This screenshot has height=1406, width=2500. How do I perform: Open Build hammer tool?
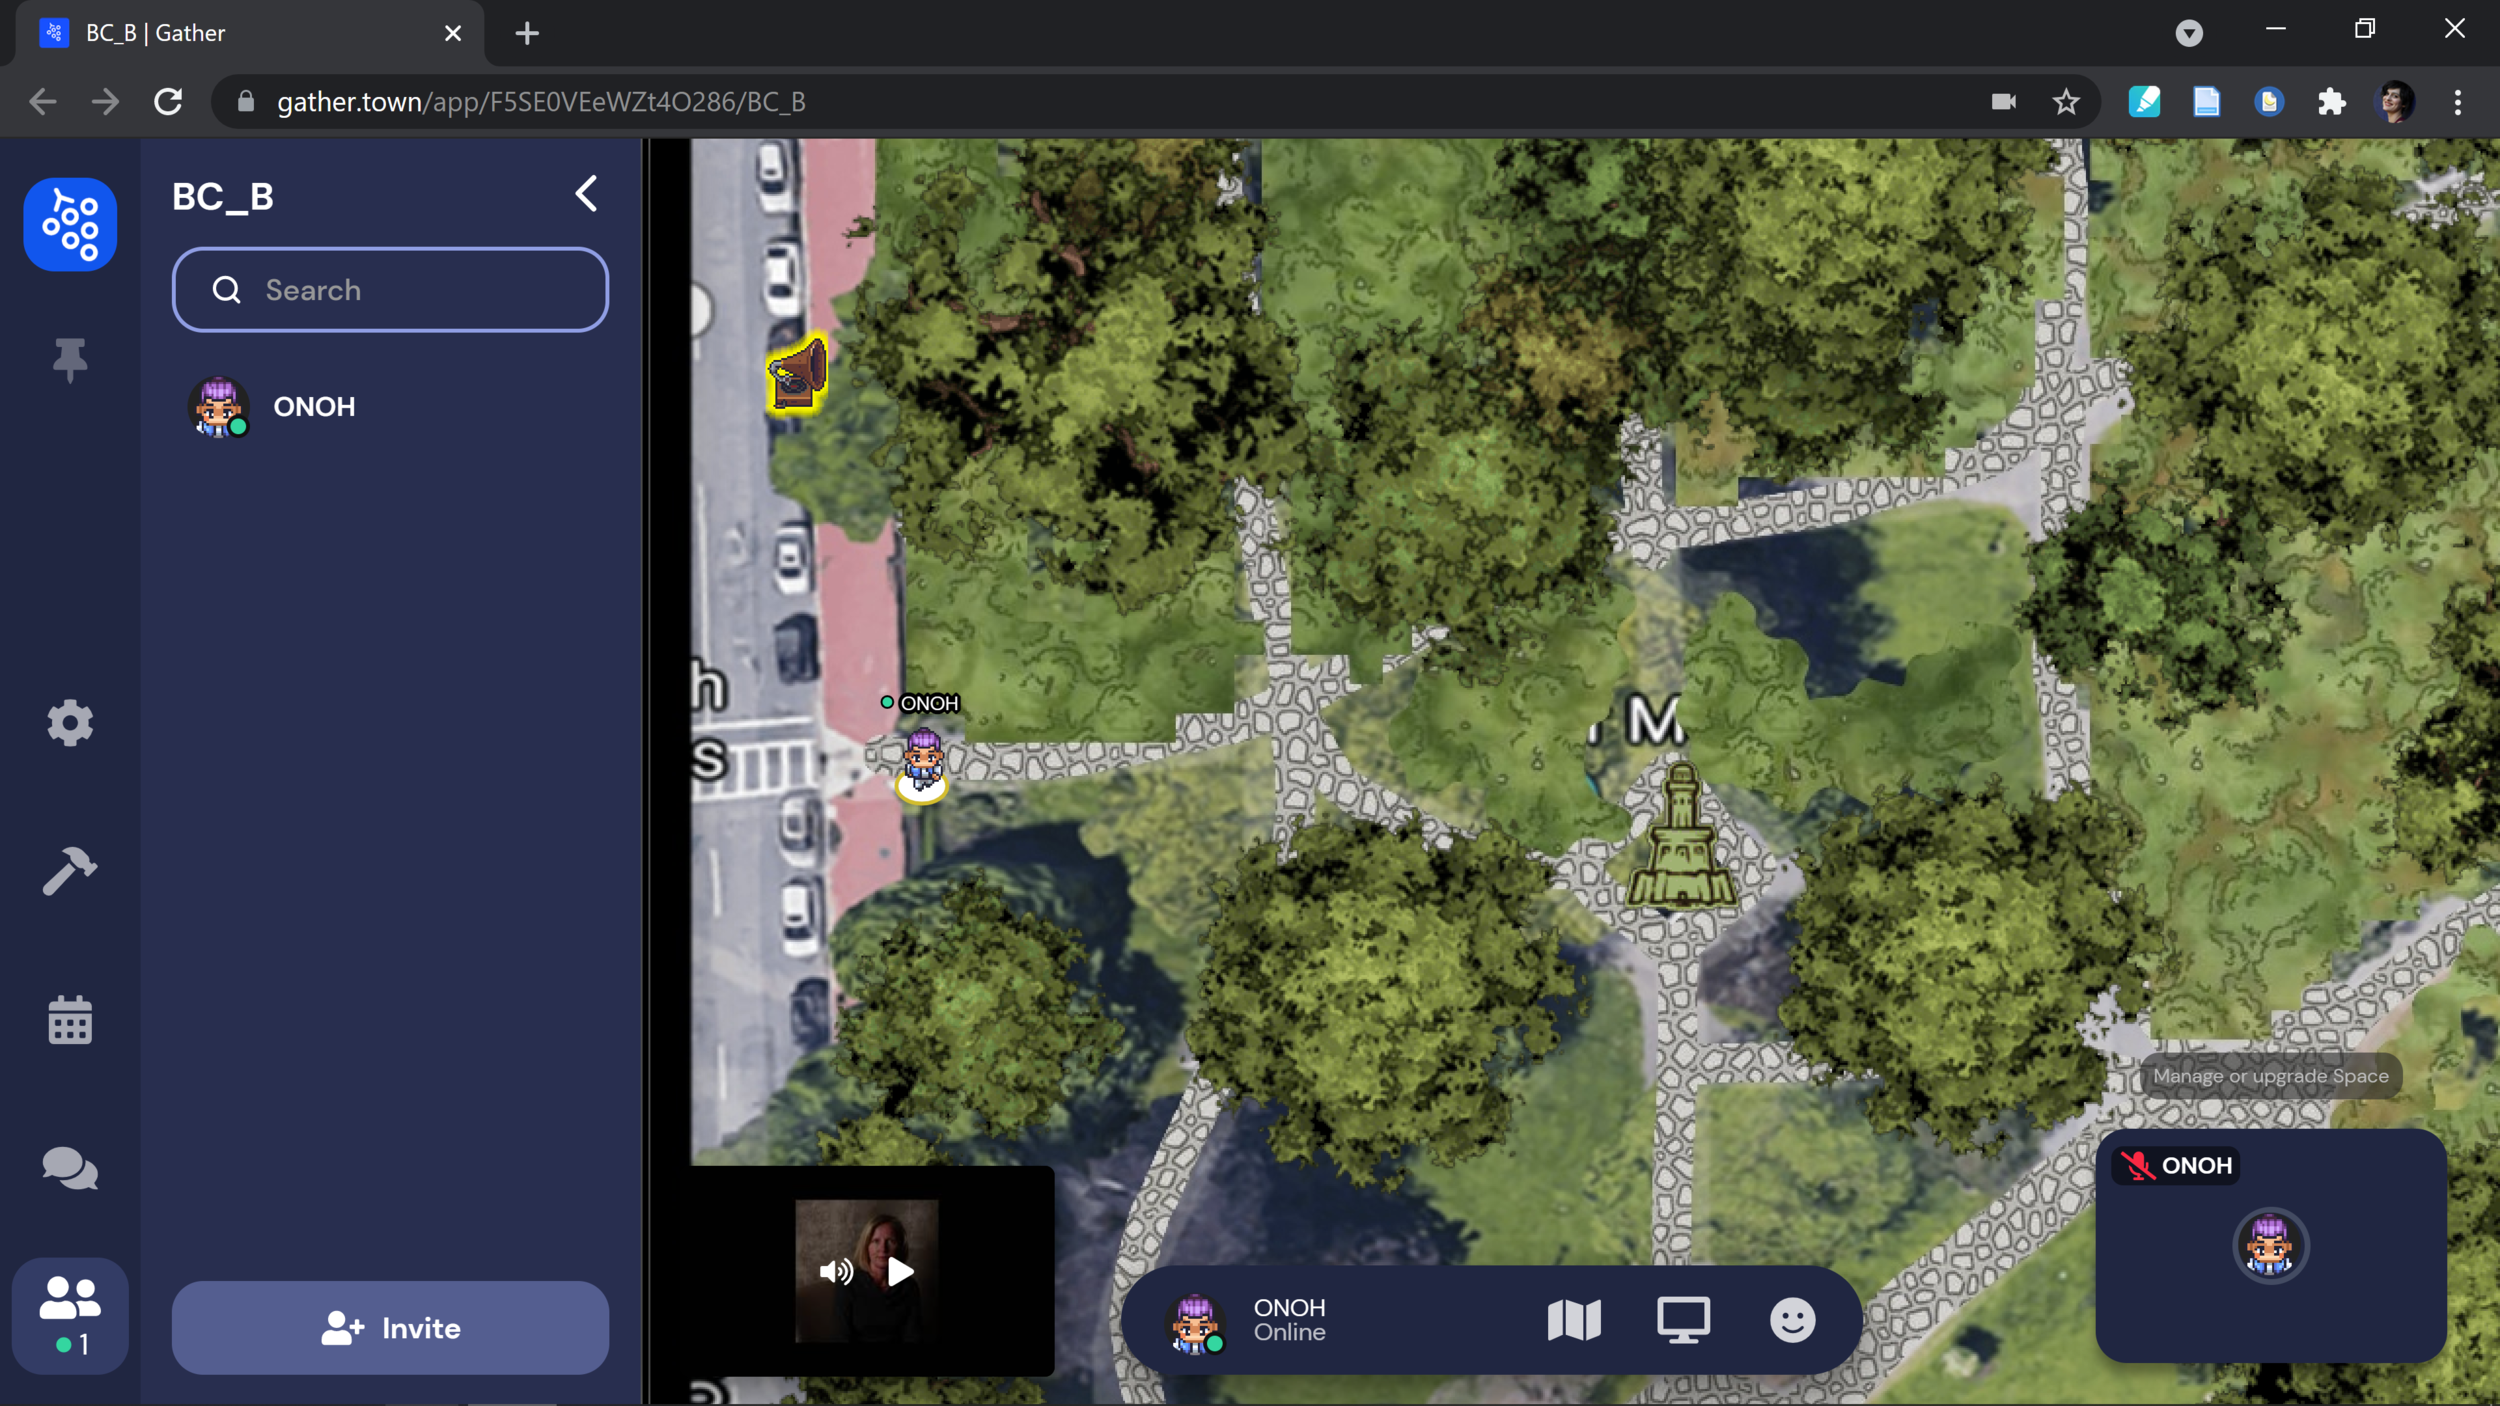click(70, 870)
